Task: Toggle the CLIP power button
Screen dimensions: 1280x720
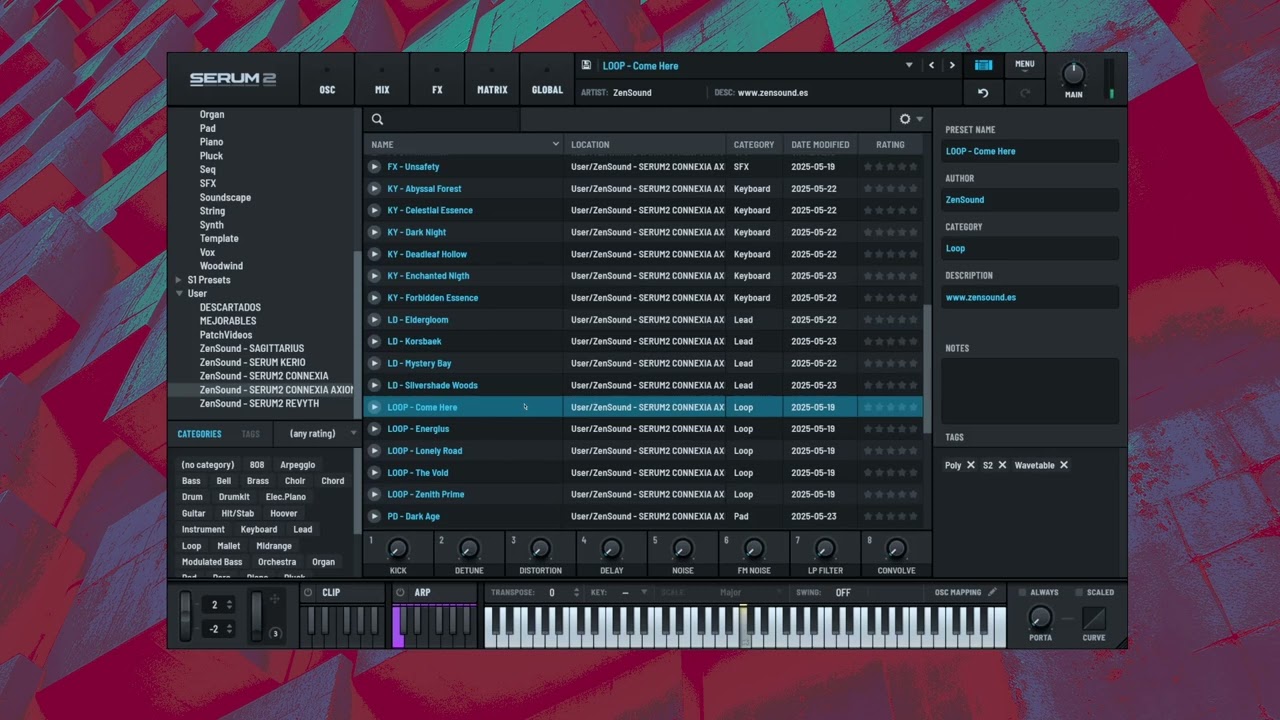Action: click(308, 593)
